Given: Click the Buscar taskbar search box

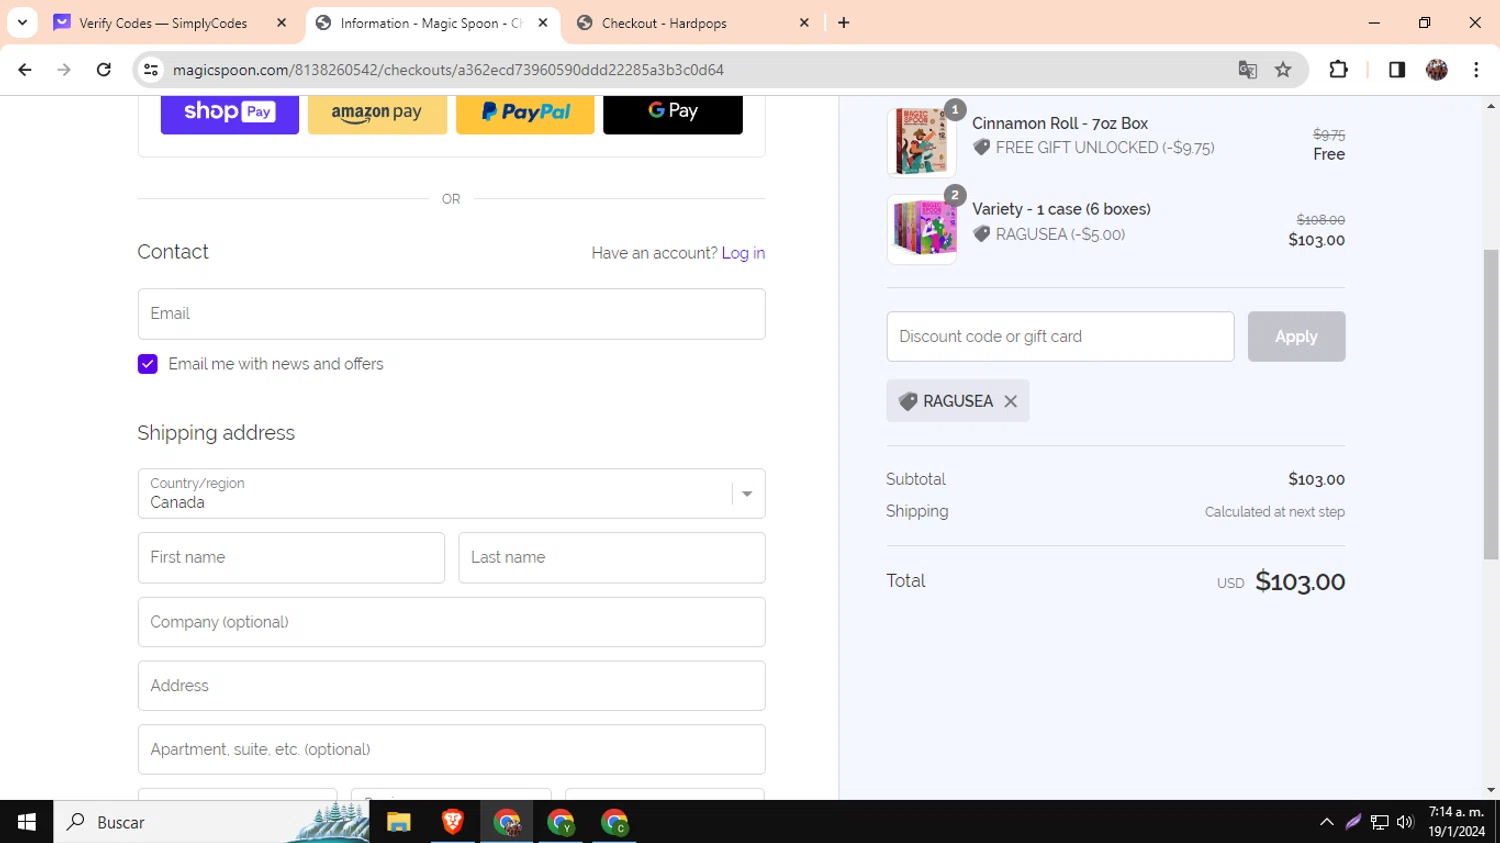Looking at the screenshot, I should 212,822.
